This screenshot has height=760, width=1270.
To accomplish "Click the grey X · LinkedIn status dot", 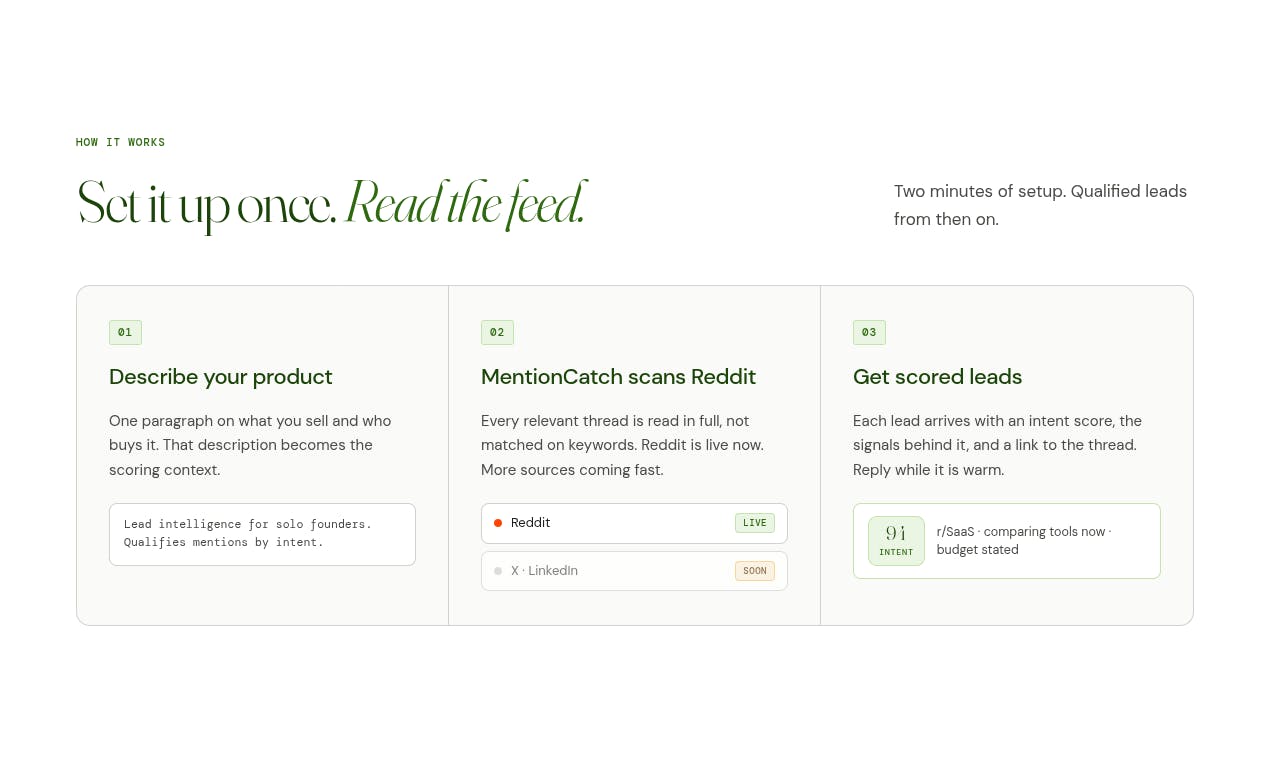I will [498, 571].
